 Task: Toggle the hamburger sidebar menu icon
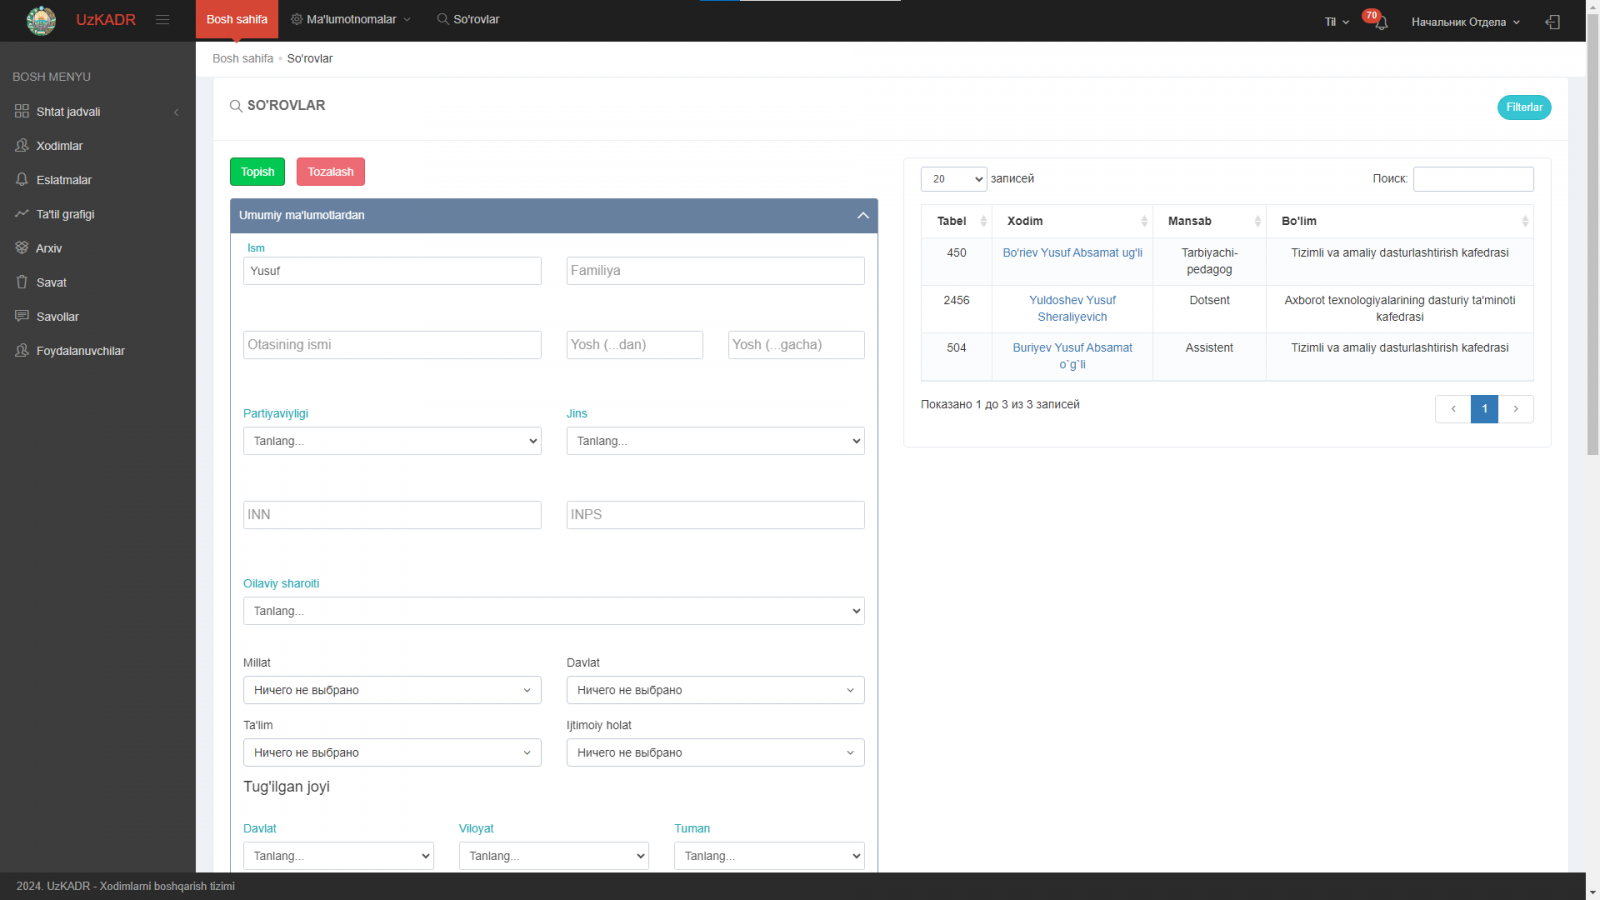pyautogui.click(x=162, y=20)
